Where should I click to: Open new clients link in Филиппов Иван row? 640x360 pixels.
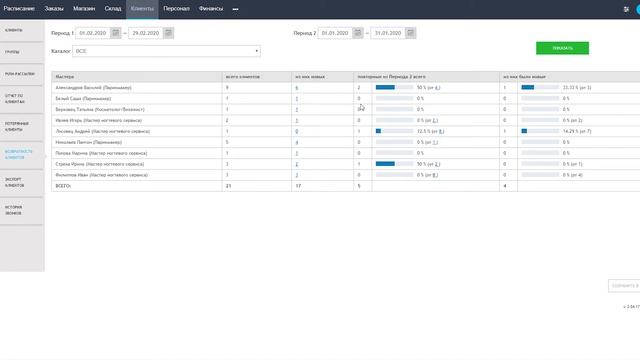297,175
